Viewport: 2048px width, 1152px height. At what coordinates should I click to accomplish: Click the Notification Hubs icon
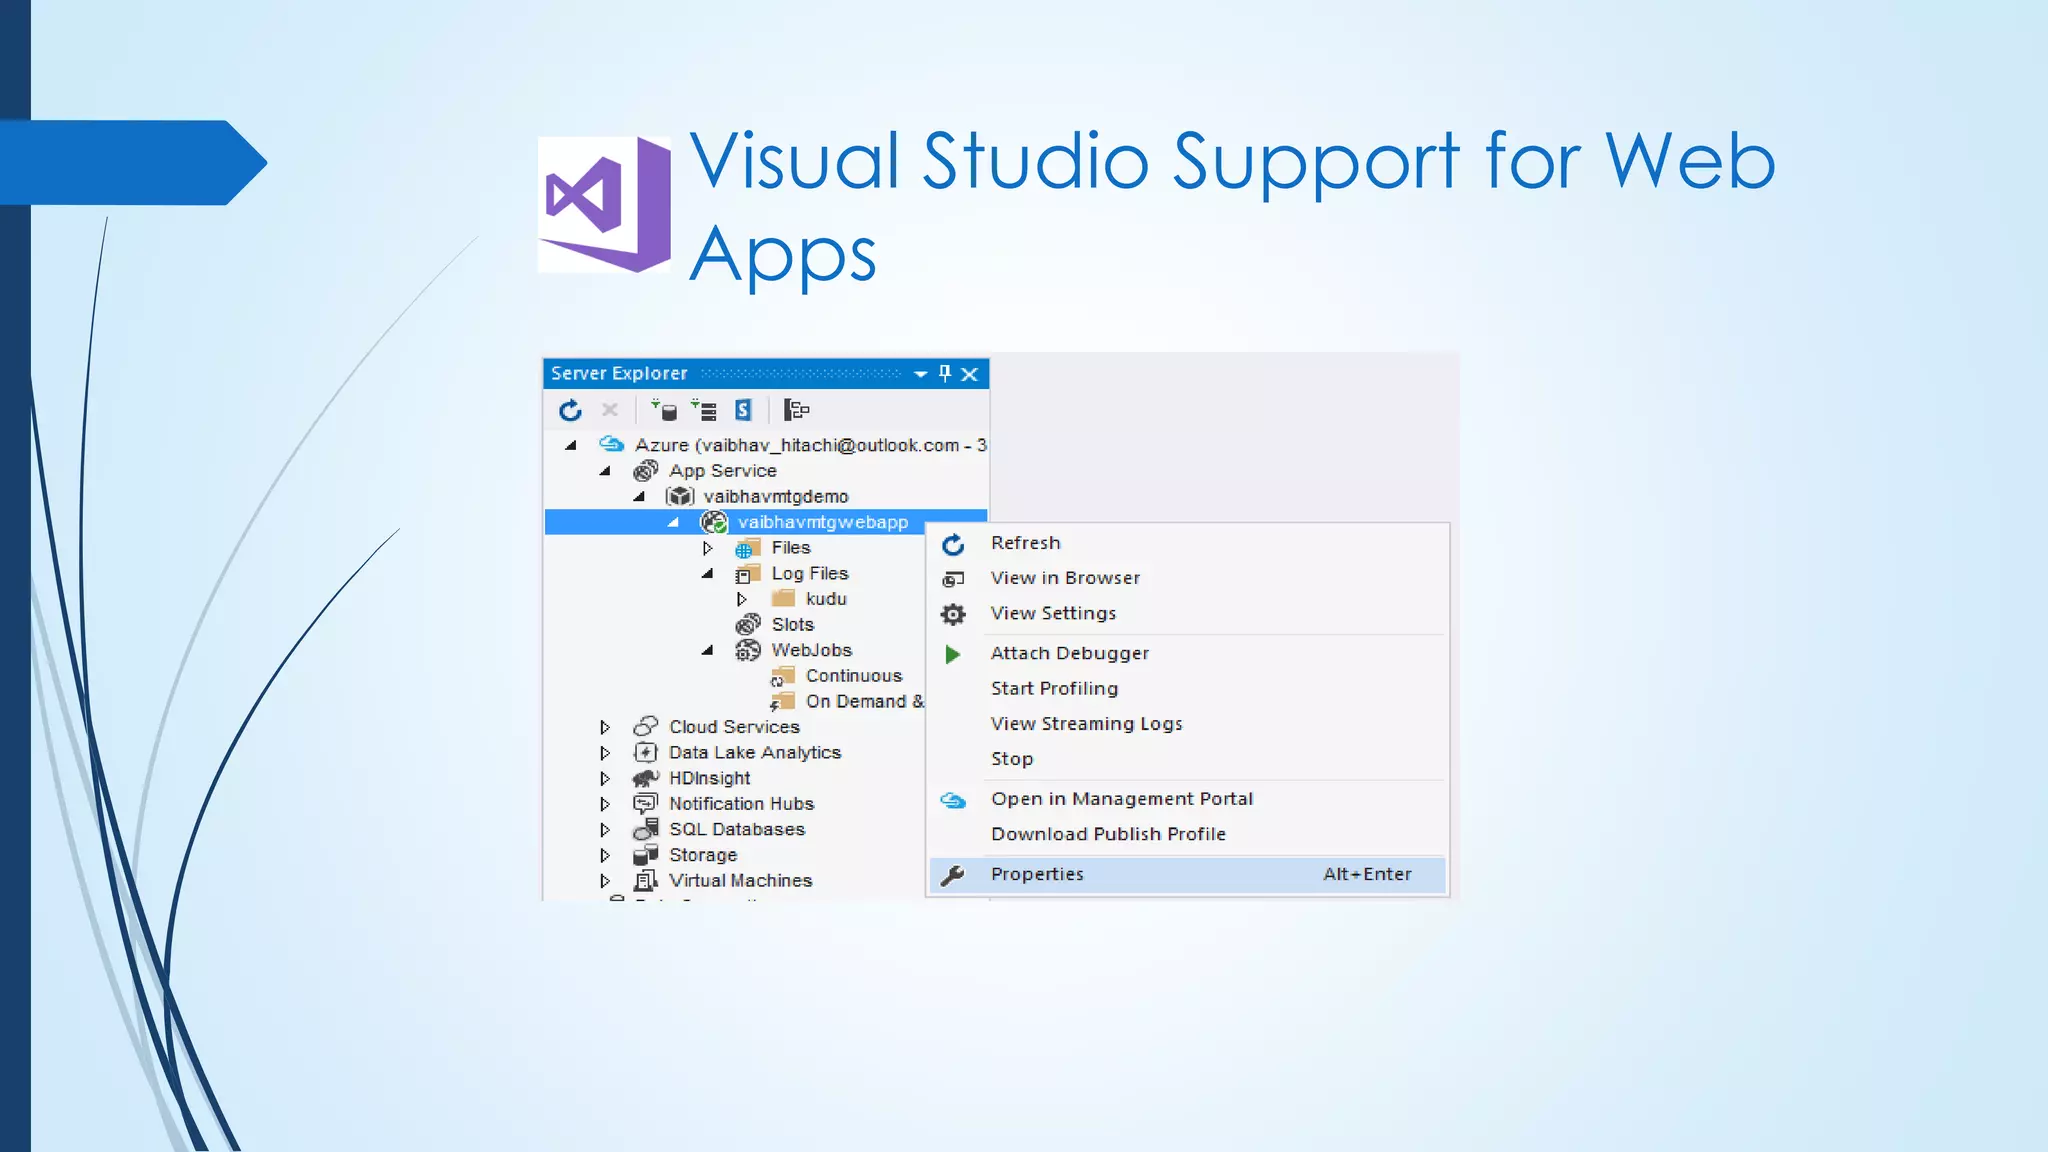click(x=646, y=803)
